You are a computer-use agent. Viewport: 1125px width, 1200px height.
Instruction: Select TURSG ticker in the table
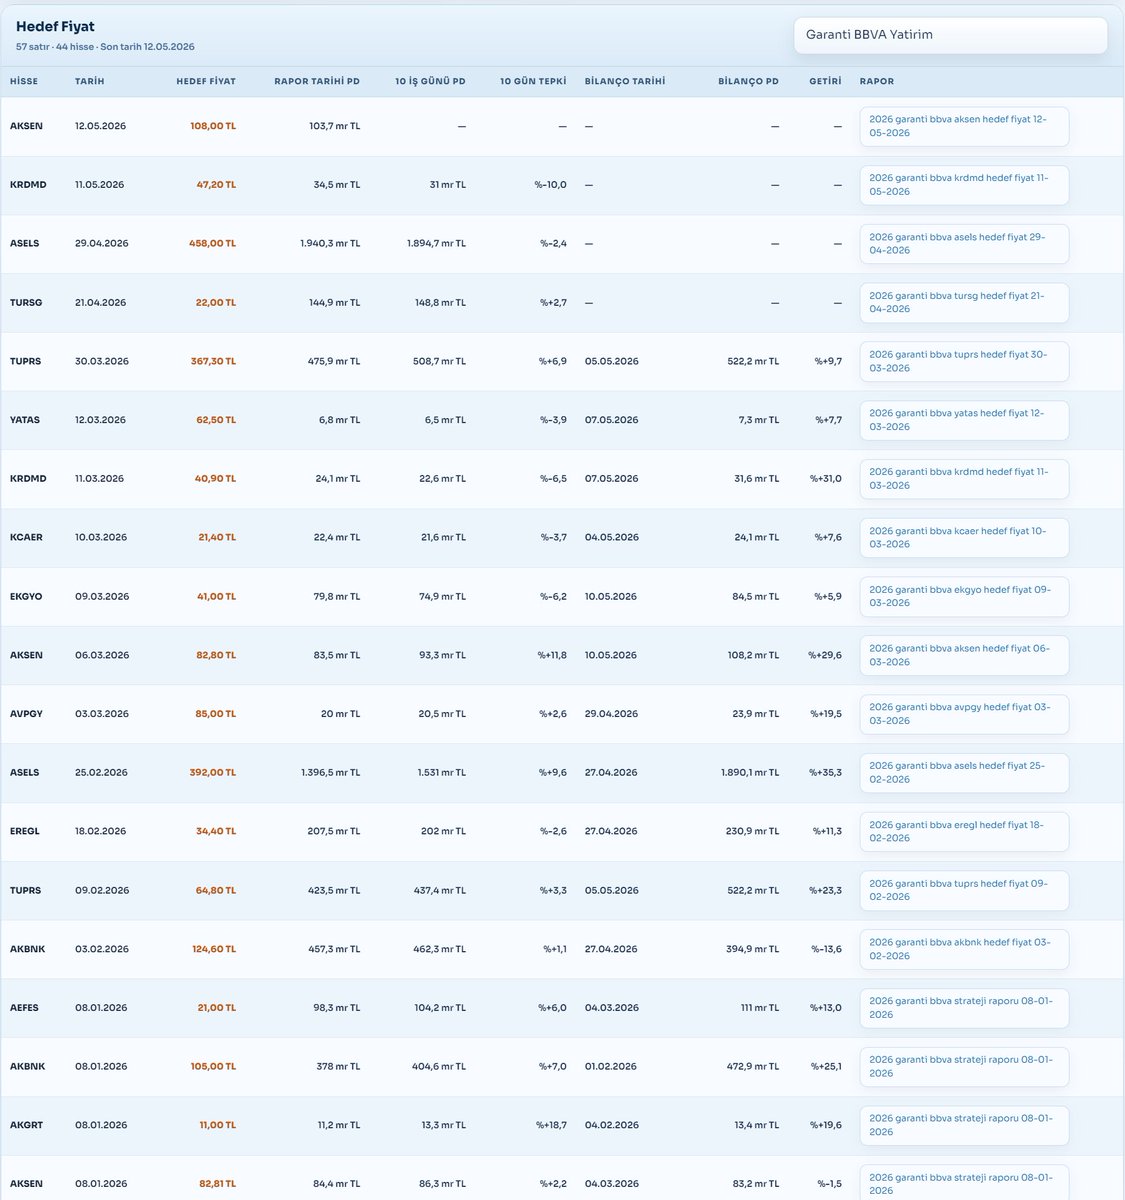coord(26,303)
